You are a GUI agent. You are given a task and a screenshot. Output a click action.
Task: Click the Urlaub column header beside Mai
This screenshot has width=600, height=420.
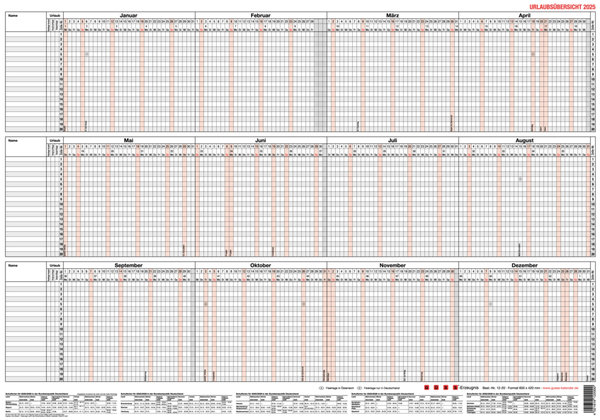pos(54,141)
